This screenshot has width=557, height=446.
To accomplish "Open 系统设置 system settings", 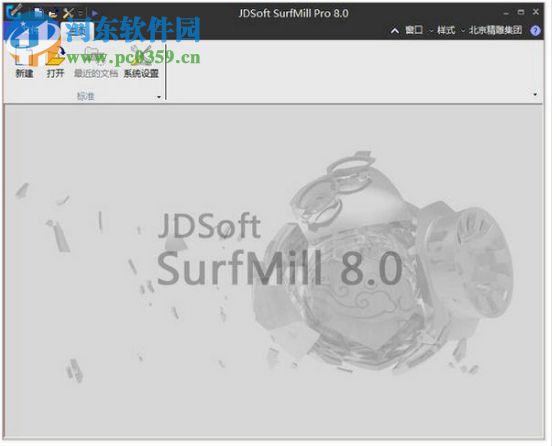I will pyautogui.click(x=141, y=62).
